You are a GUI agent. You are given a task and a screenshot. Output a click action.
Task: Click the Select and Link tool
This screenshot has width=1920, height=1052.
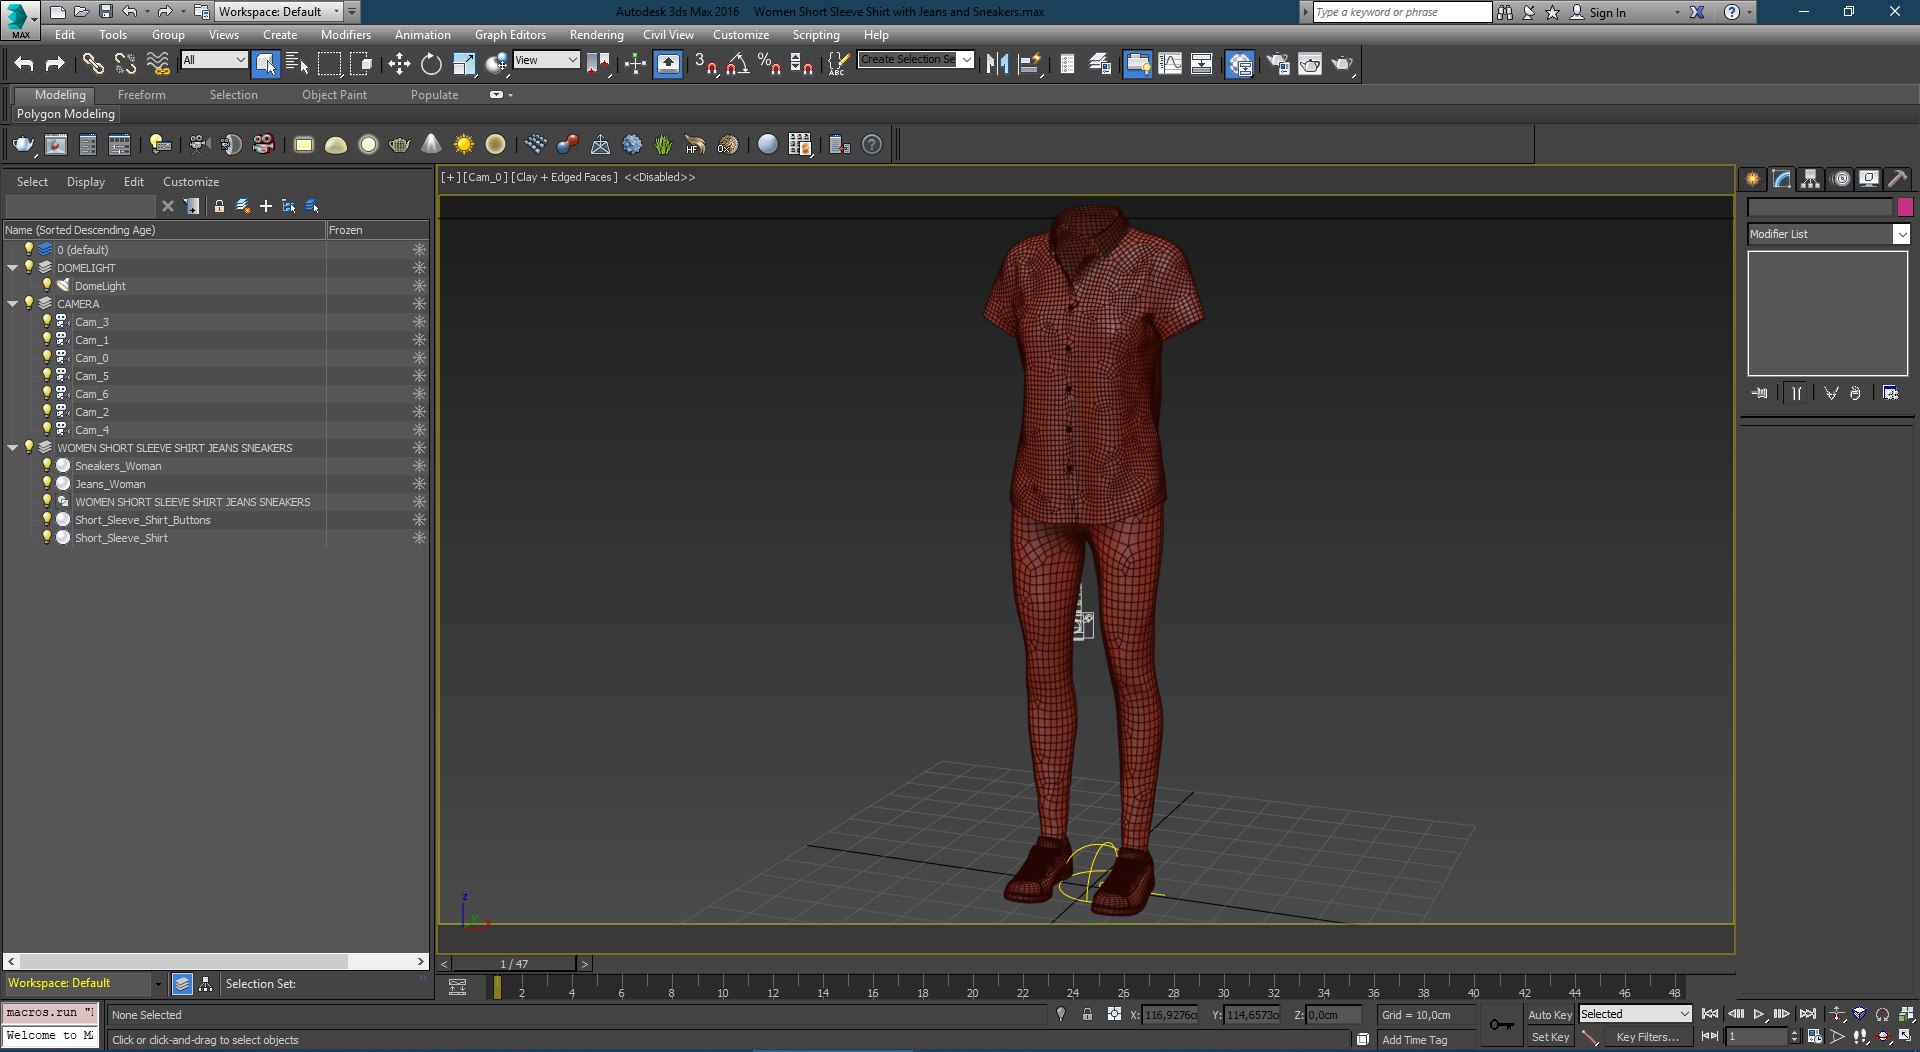[x=92, y=64]
